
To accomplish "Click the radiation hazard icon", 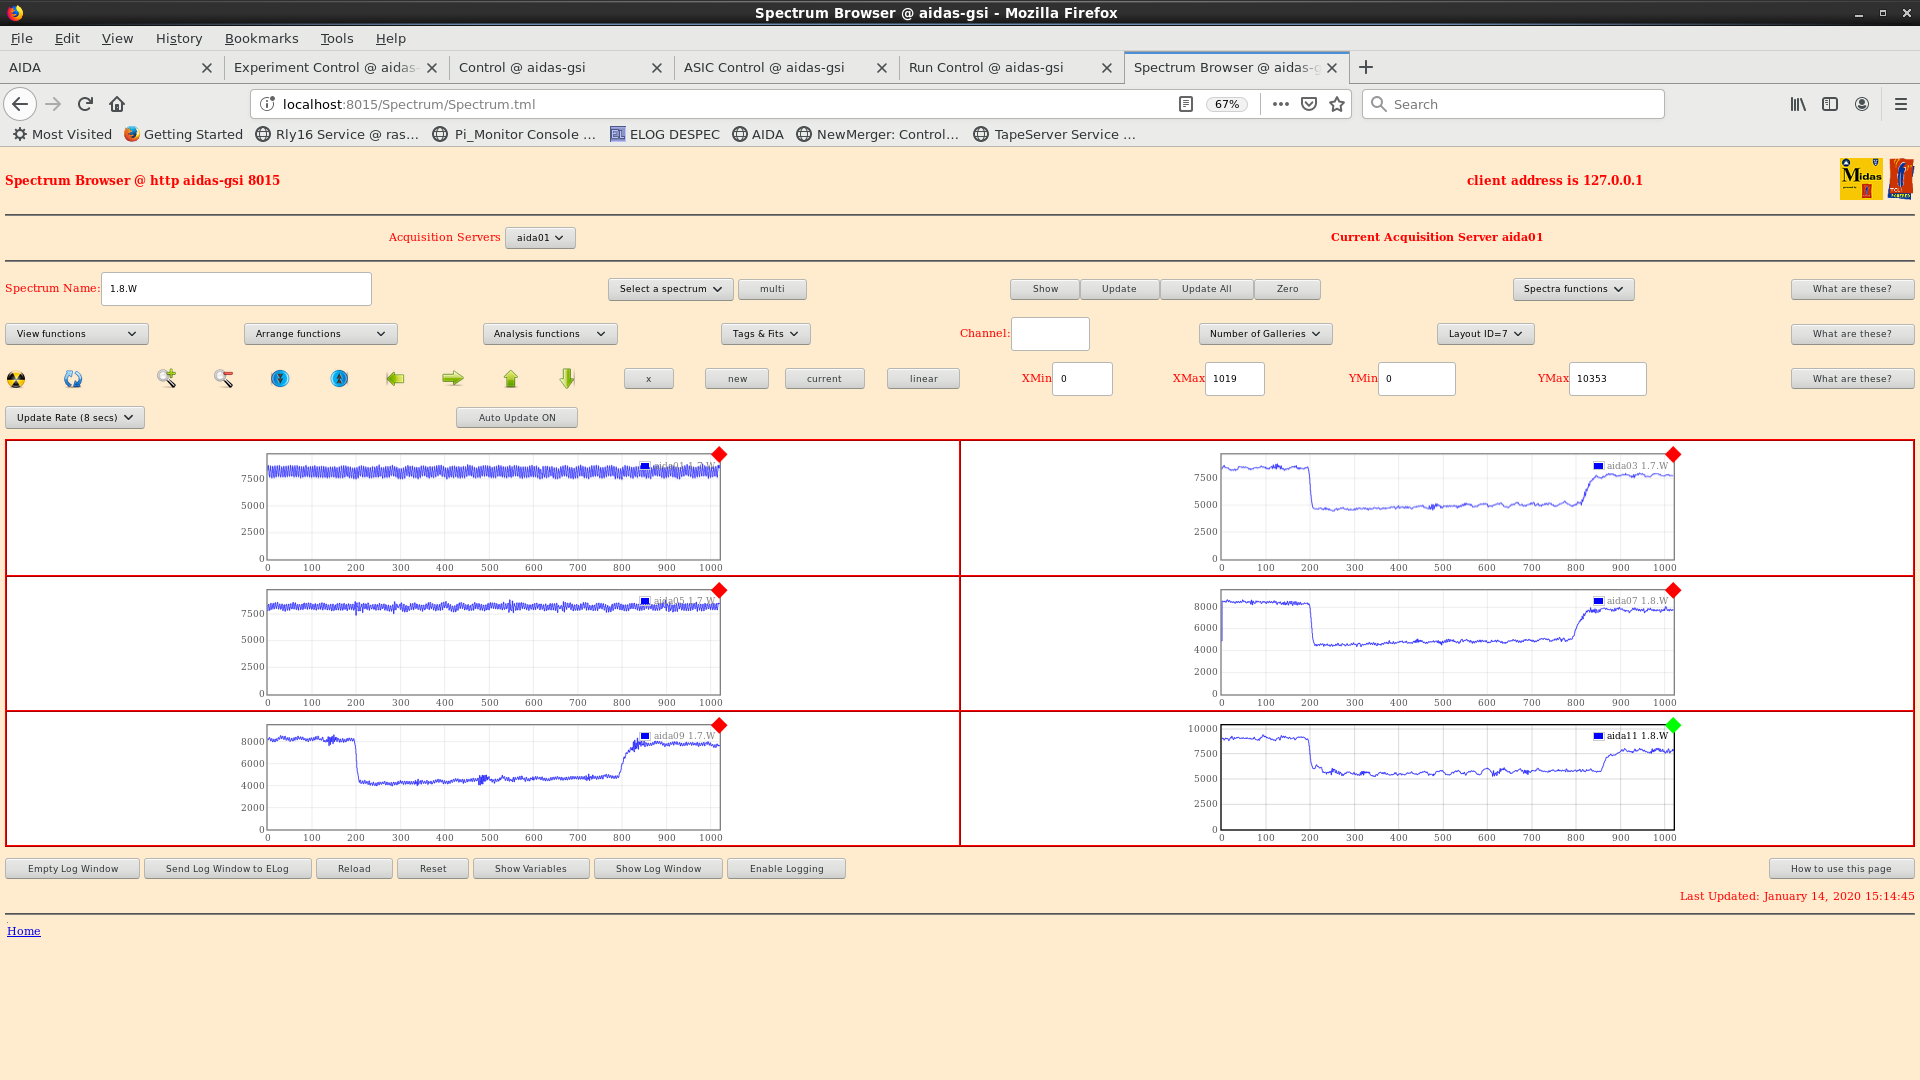I will [x=16, y=379].
